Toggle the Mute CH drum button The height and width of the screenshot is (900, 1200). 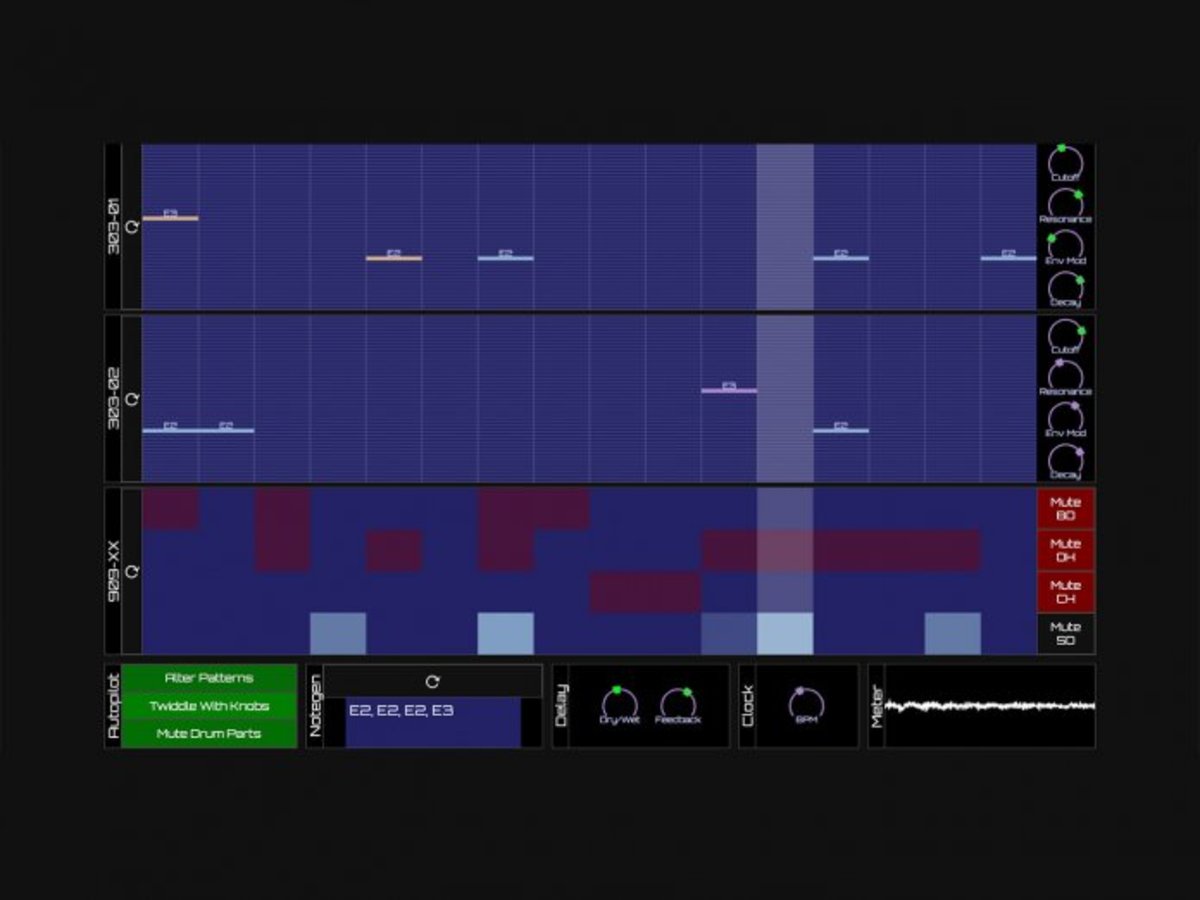(1065, 592)
